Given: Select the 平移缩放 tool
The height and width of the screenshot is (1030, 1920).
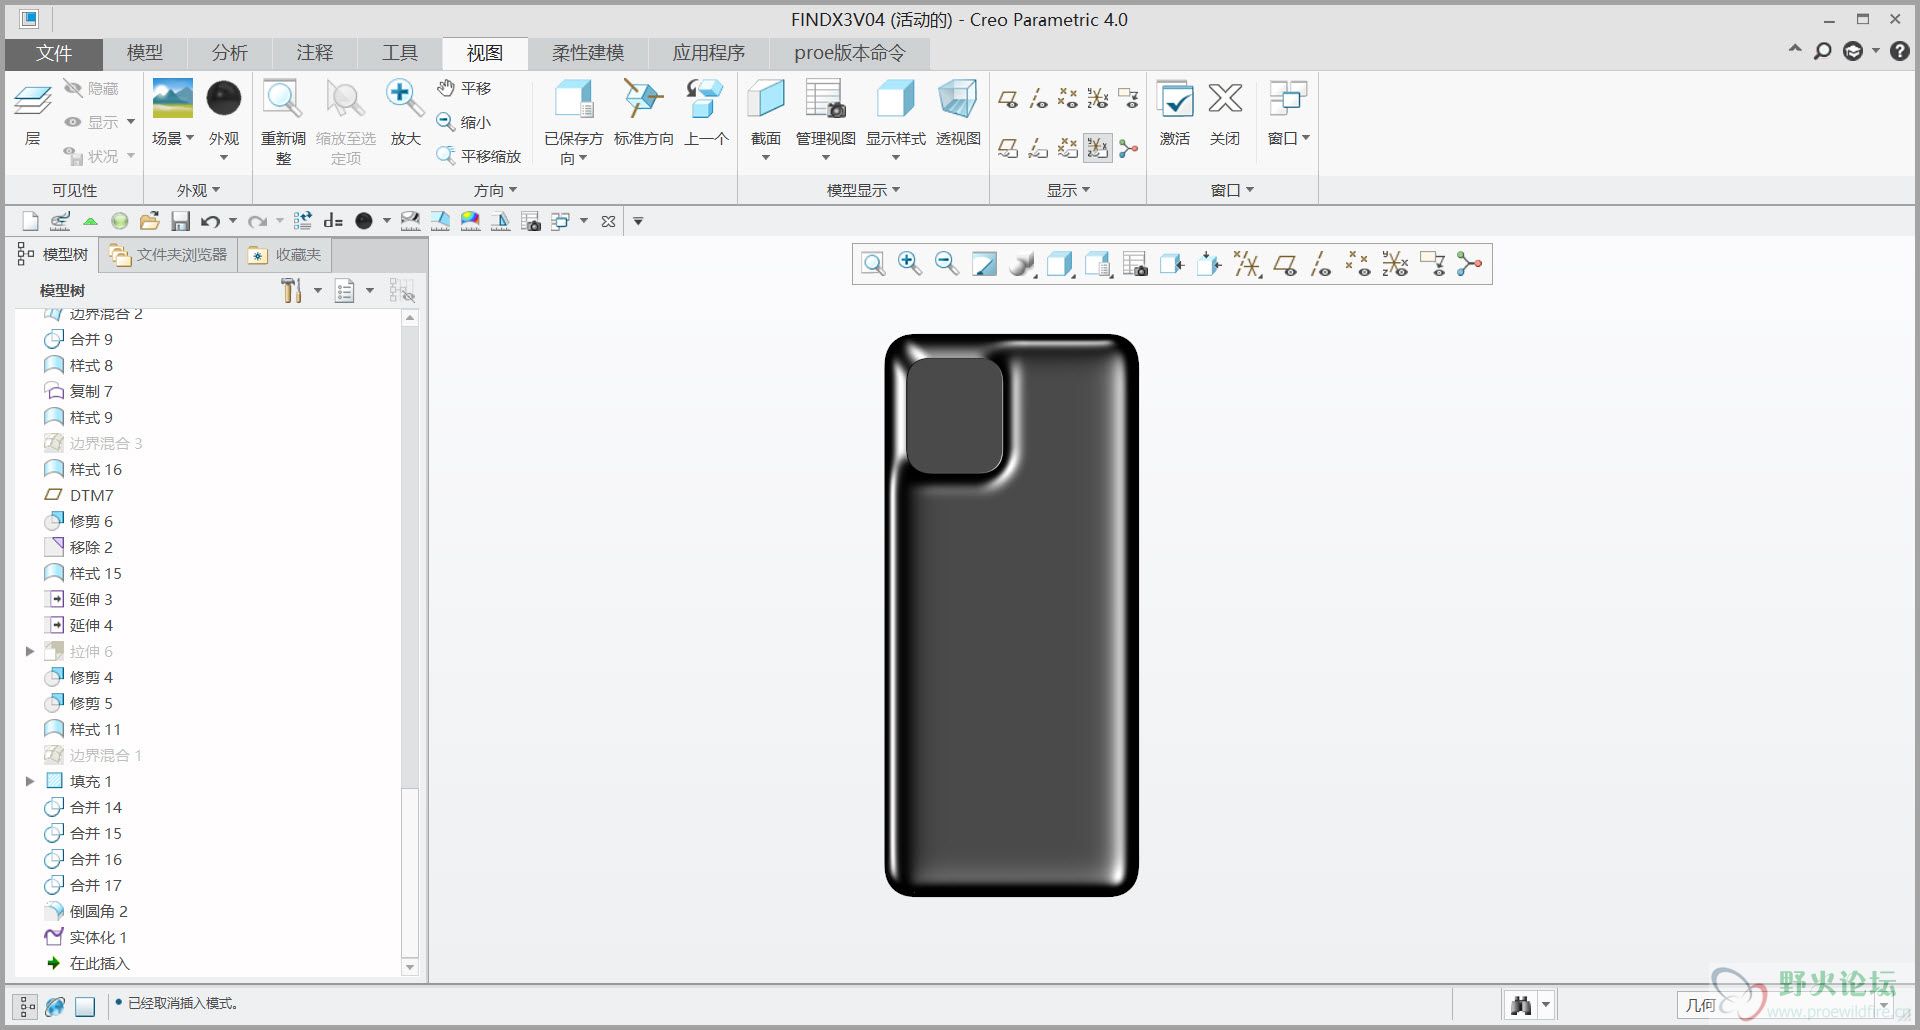Looking at the screenshot, I should 479,156.
